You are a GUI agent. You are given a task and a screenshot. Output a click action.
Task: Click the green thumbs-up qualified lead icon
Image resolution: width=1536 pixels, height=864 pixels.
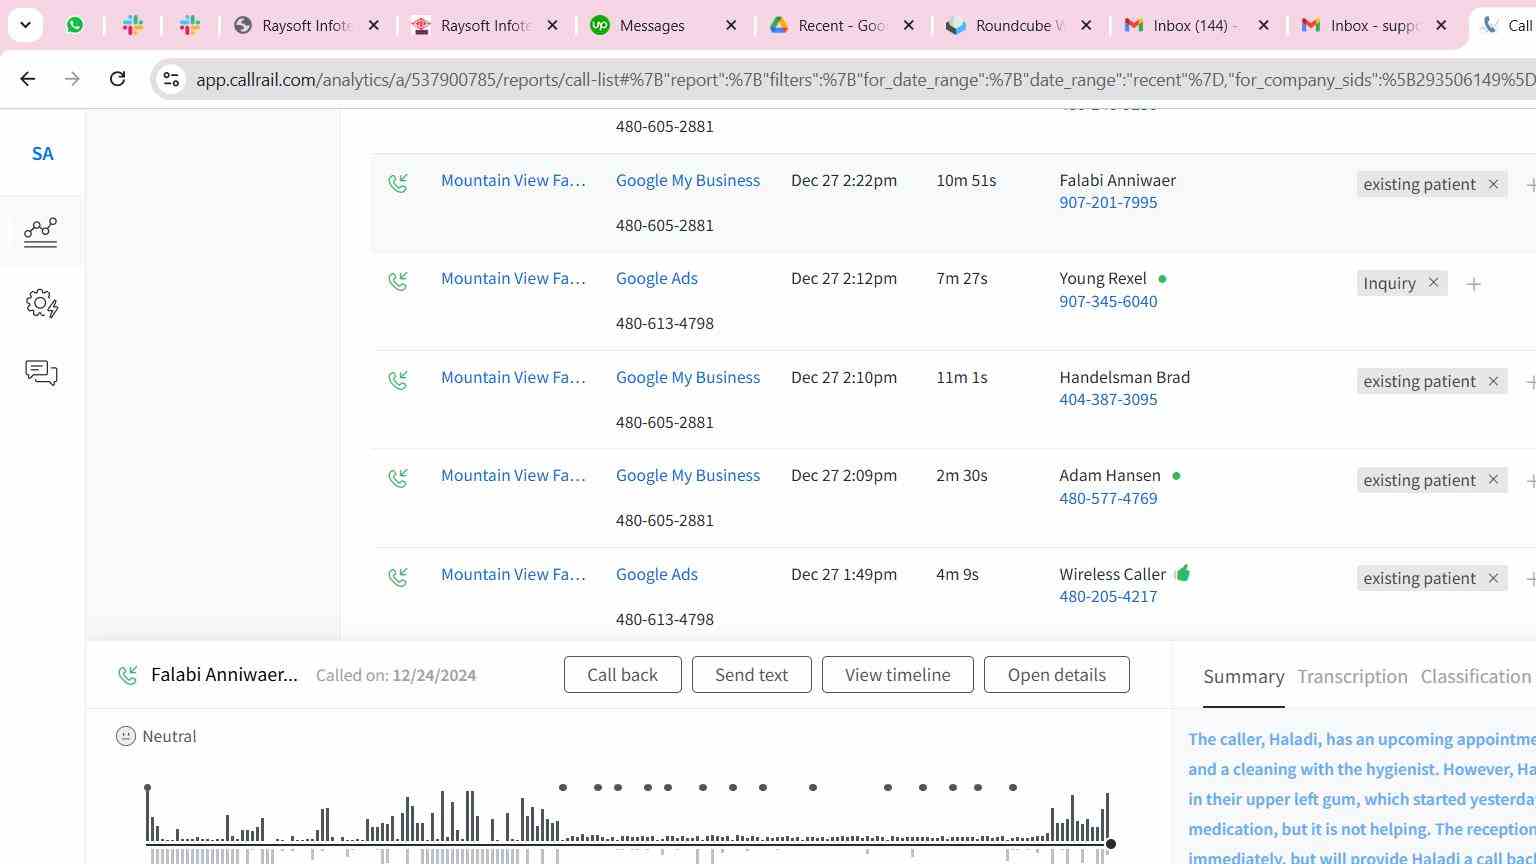[1182, 573]
